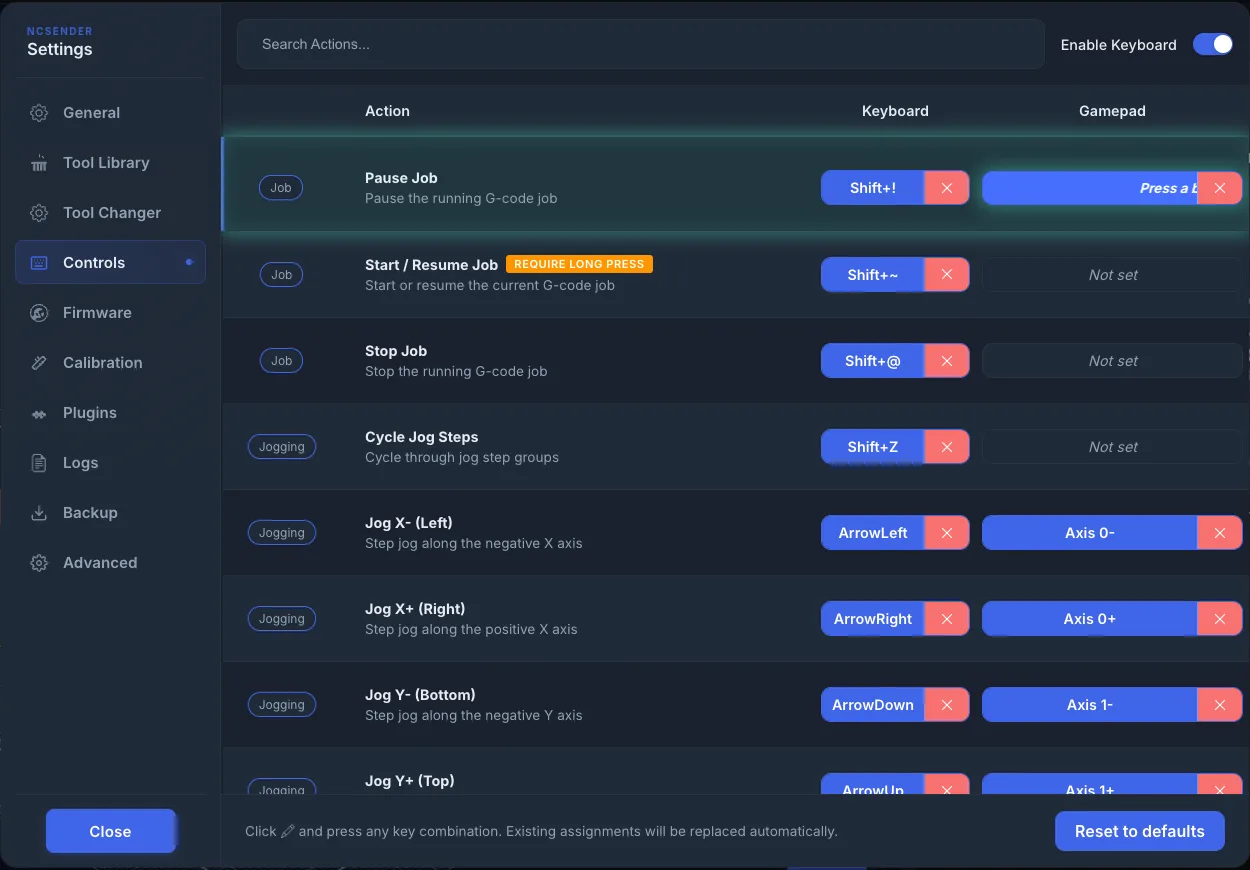The width and height of the screenshot is (1250, 870).
Task: Click the Plugins icon in sidebar
Action: click(x=39, y=413)
